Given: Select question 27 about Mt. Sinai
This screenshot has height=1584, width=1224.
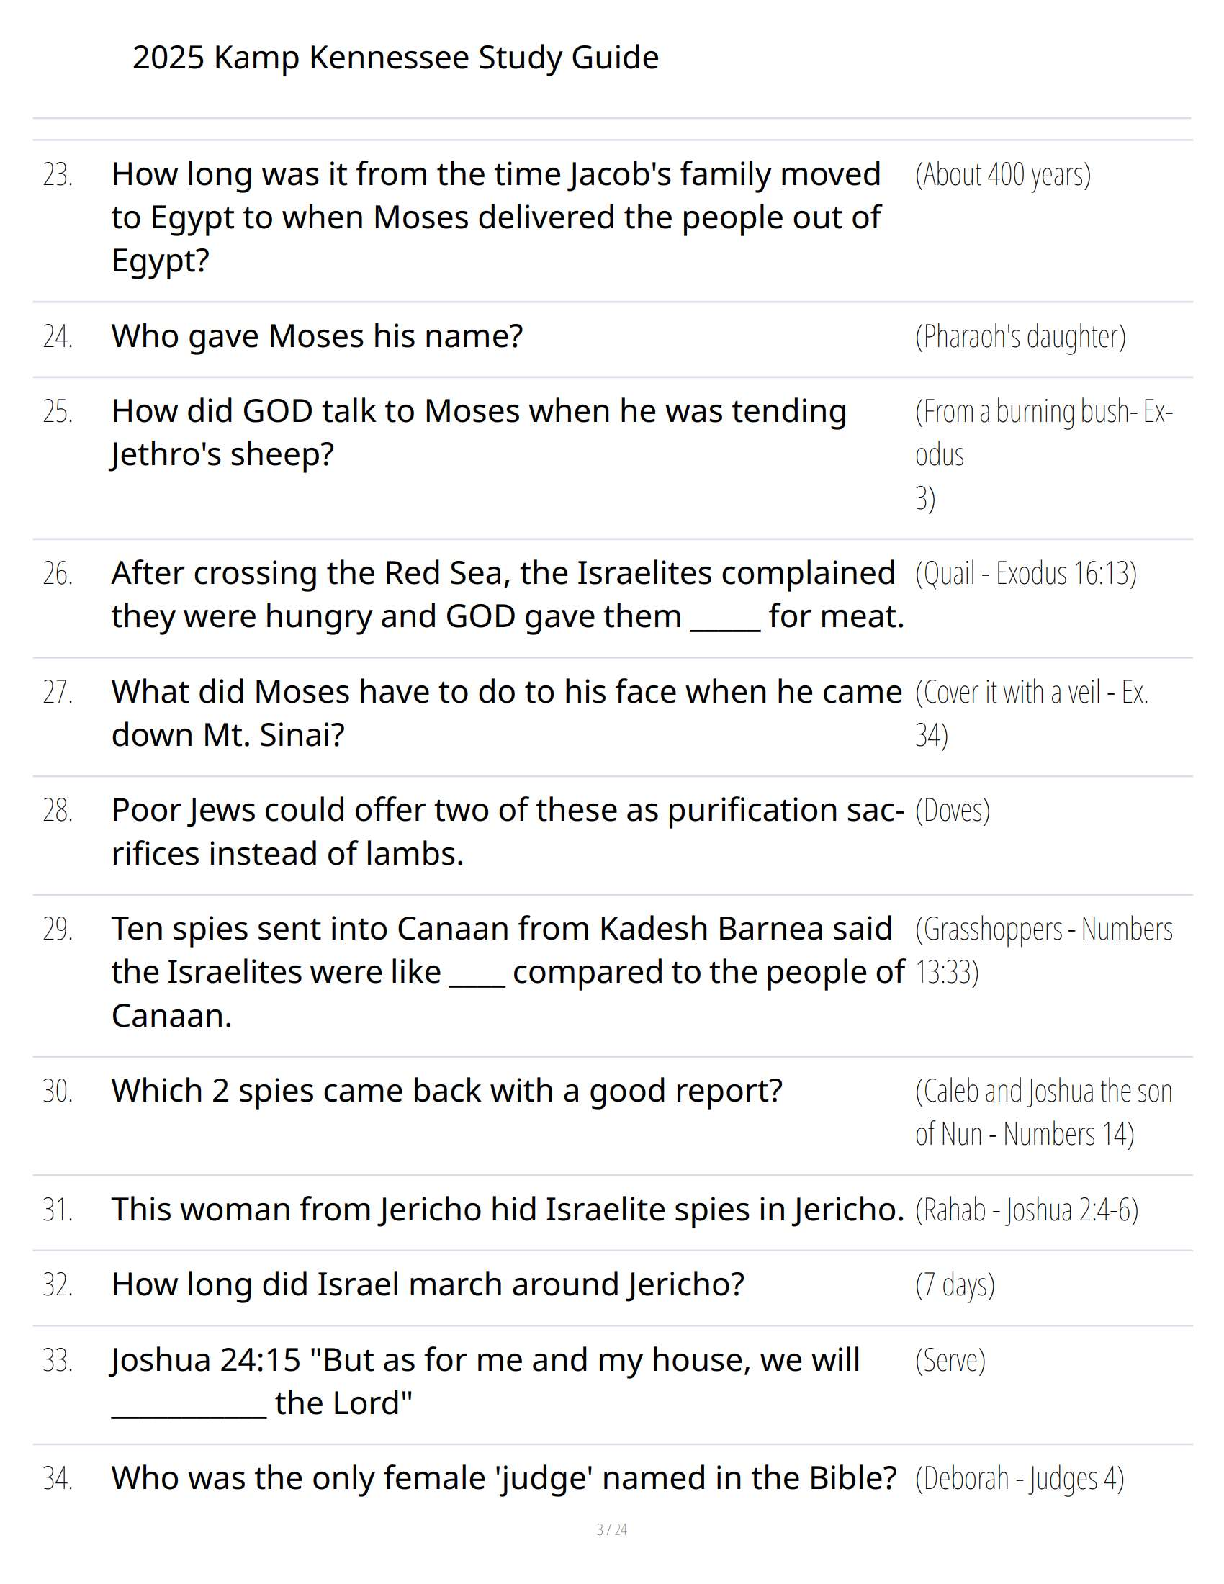Looking at the screenshot, I should click(507, 713).
